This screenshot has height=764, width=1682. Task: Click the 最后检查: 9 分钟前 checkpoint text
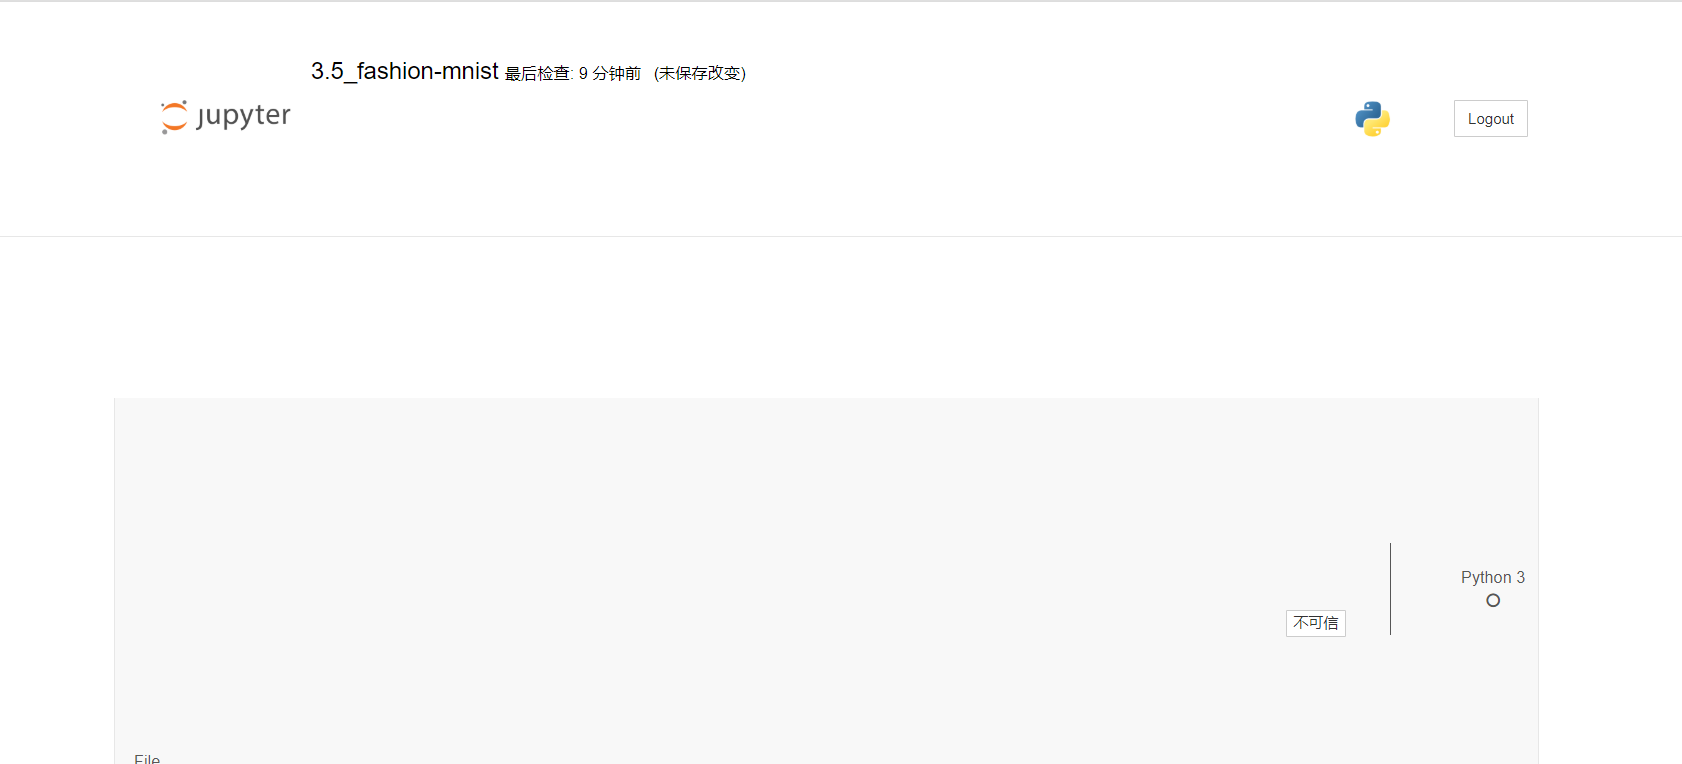[x=572, y=73]
